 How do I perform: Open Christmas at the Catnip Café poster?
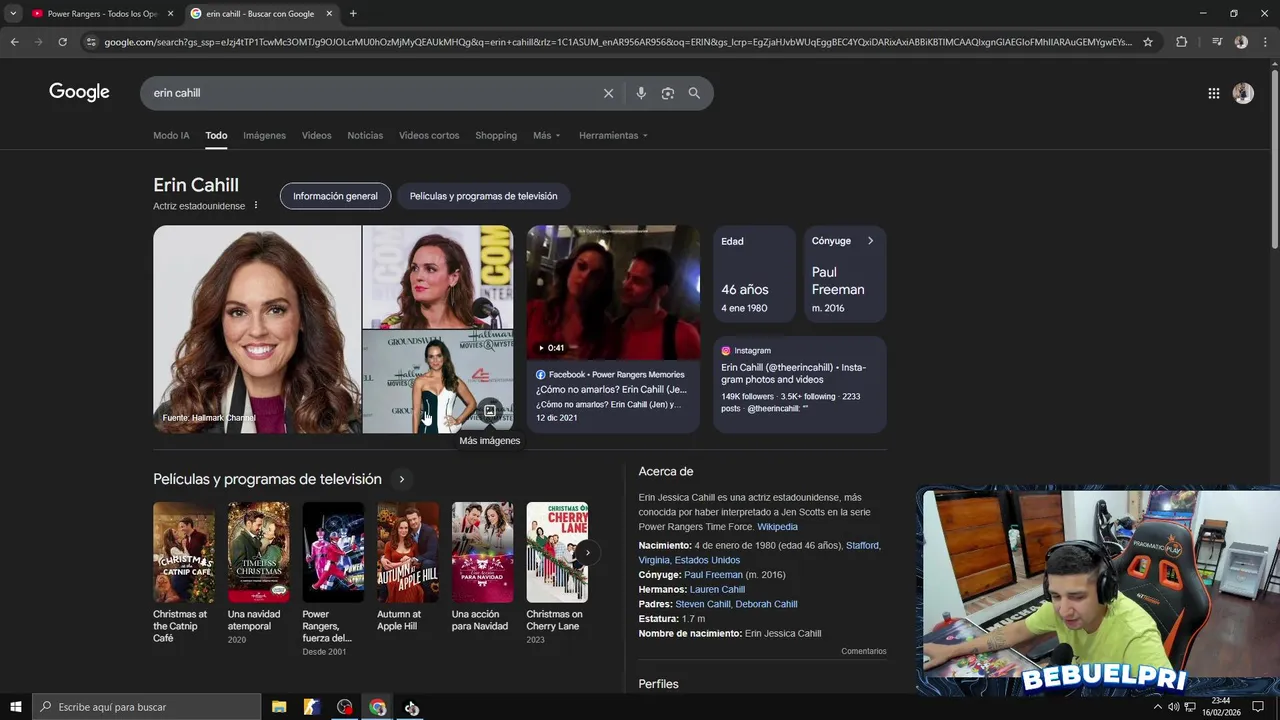click(x=183, y=552)
